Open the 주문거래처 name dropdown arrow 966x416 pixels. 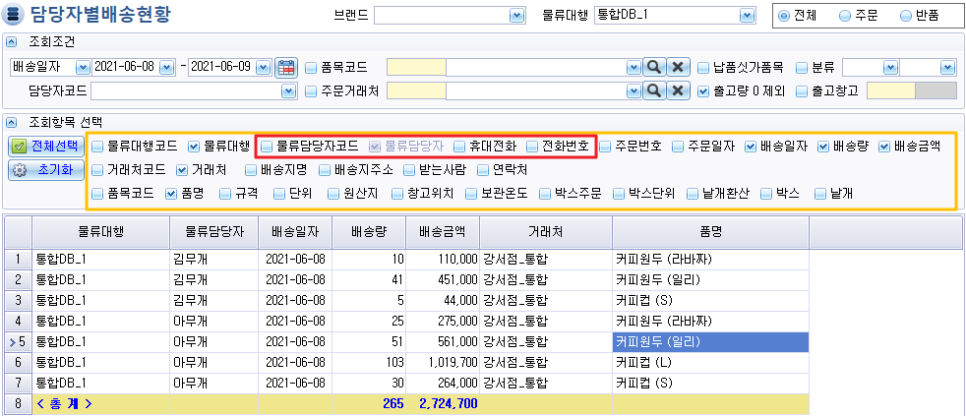(x=634, y=91)
